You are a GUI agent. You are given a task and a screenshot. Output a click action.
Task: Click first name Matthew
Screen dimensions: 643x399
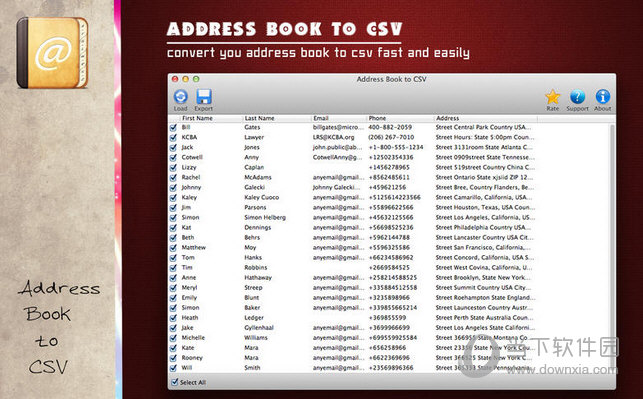194,247
